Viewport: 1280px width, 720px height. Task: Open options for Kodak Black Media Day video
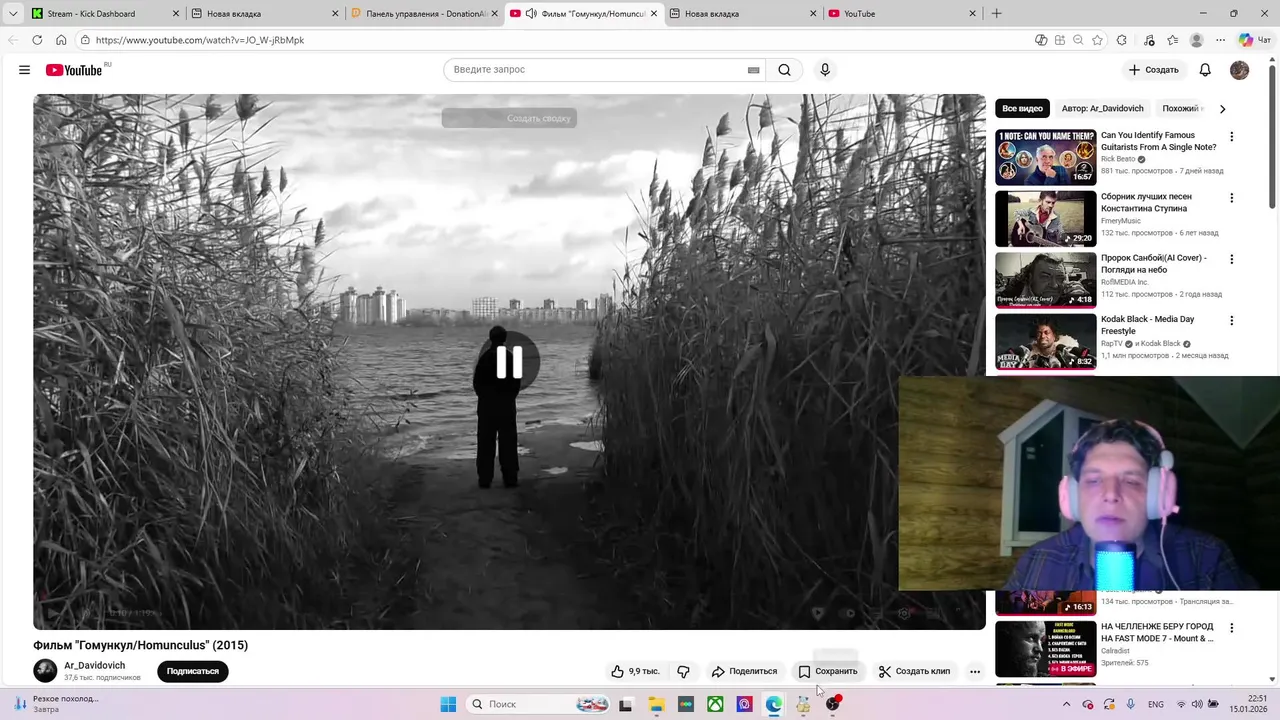pyautogui.click(x=1231, y=321)
